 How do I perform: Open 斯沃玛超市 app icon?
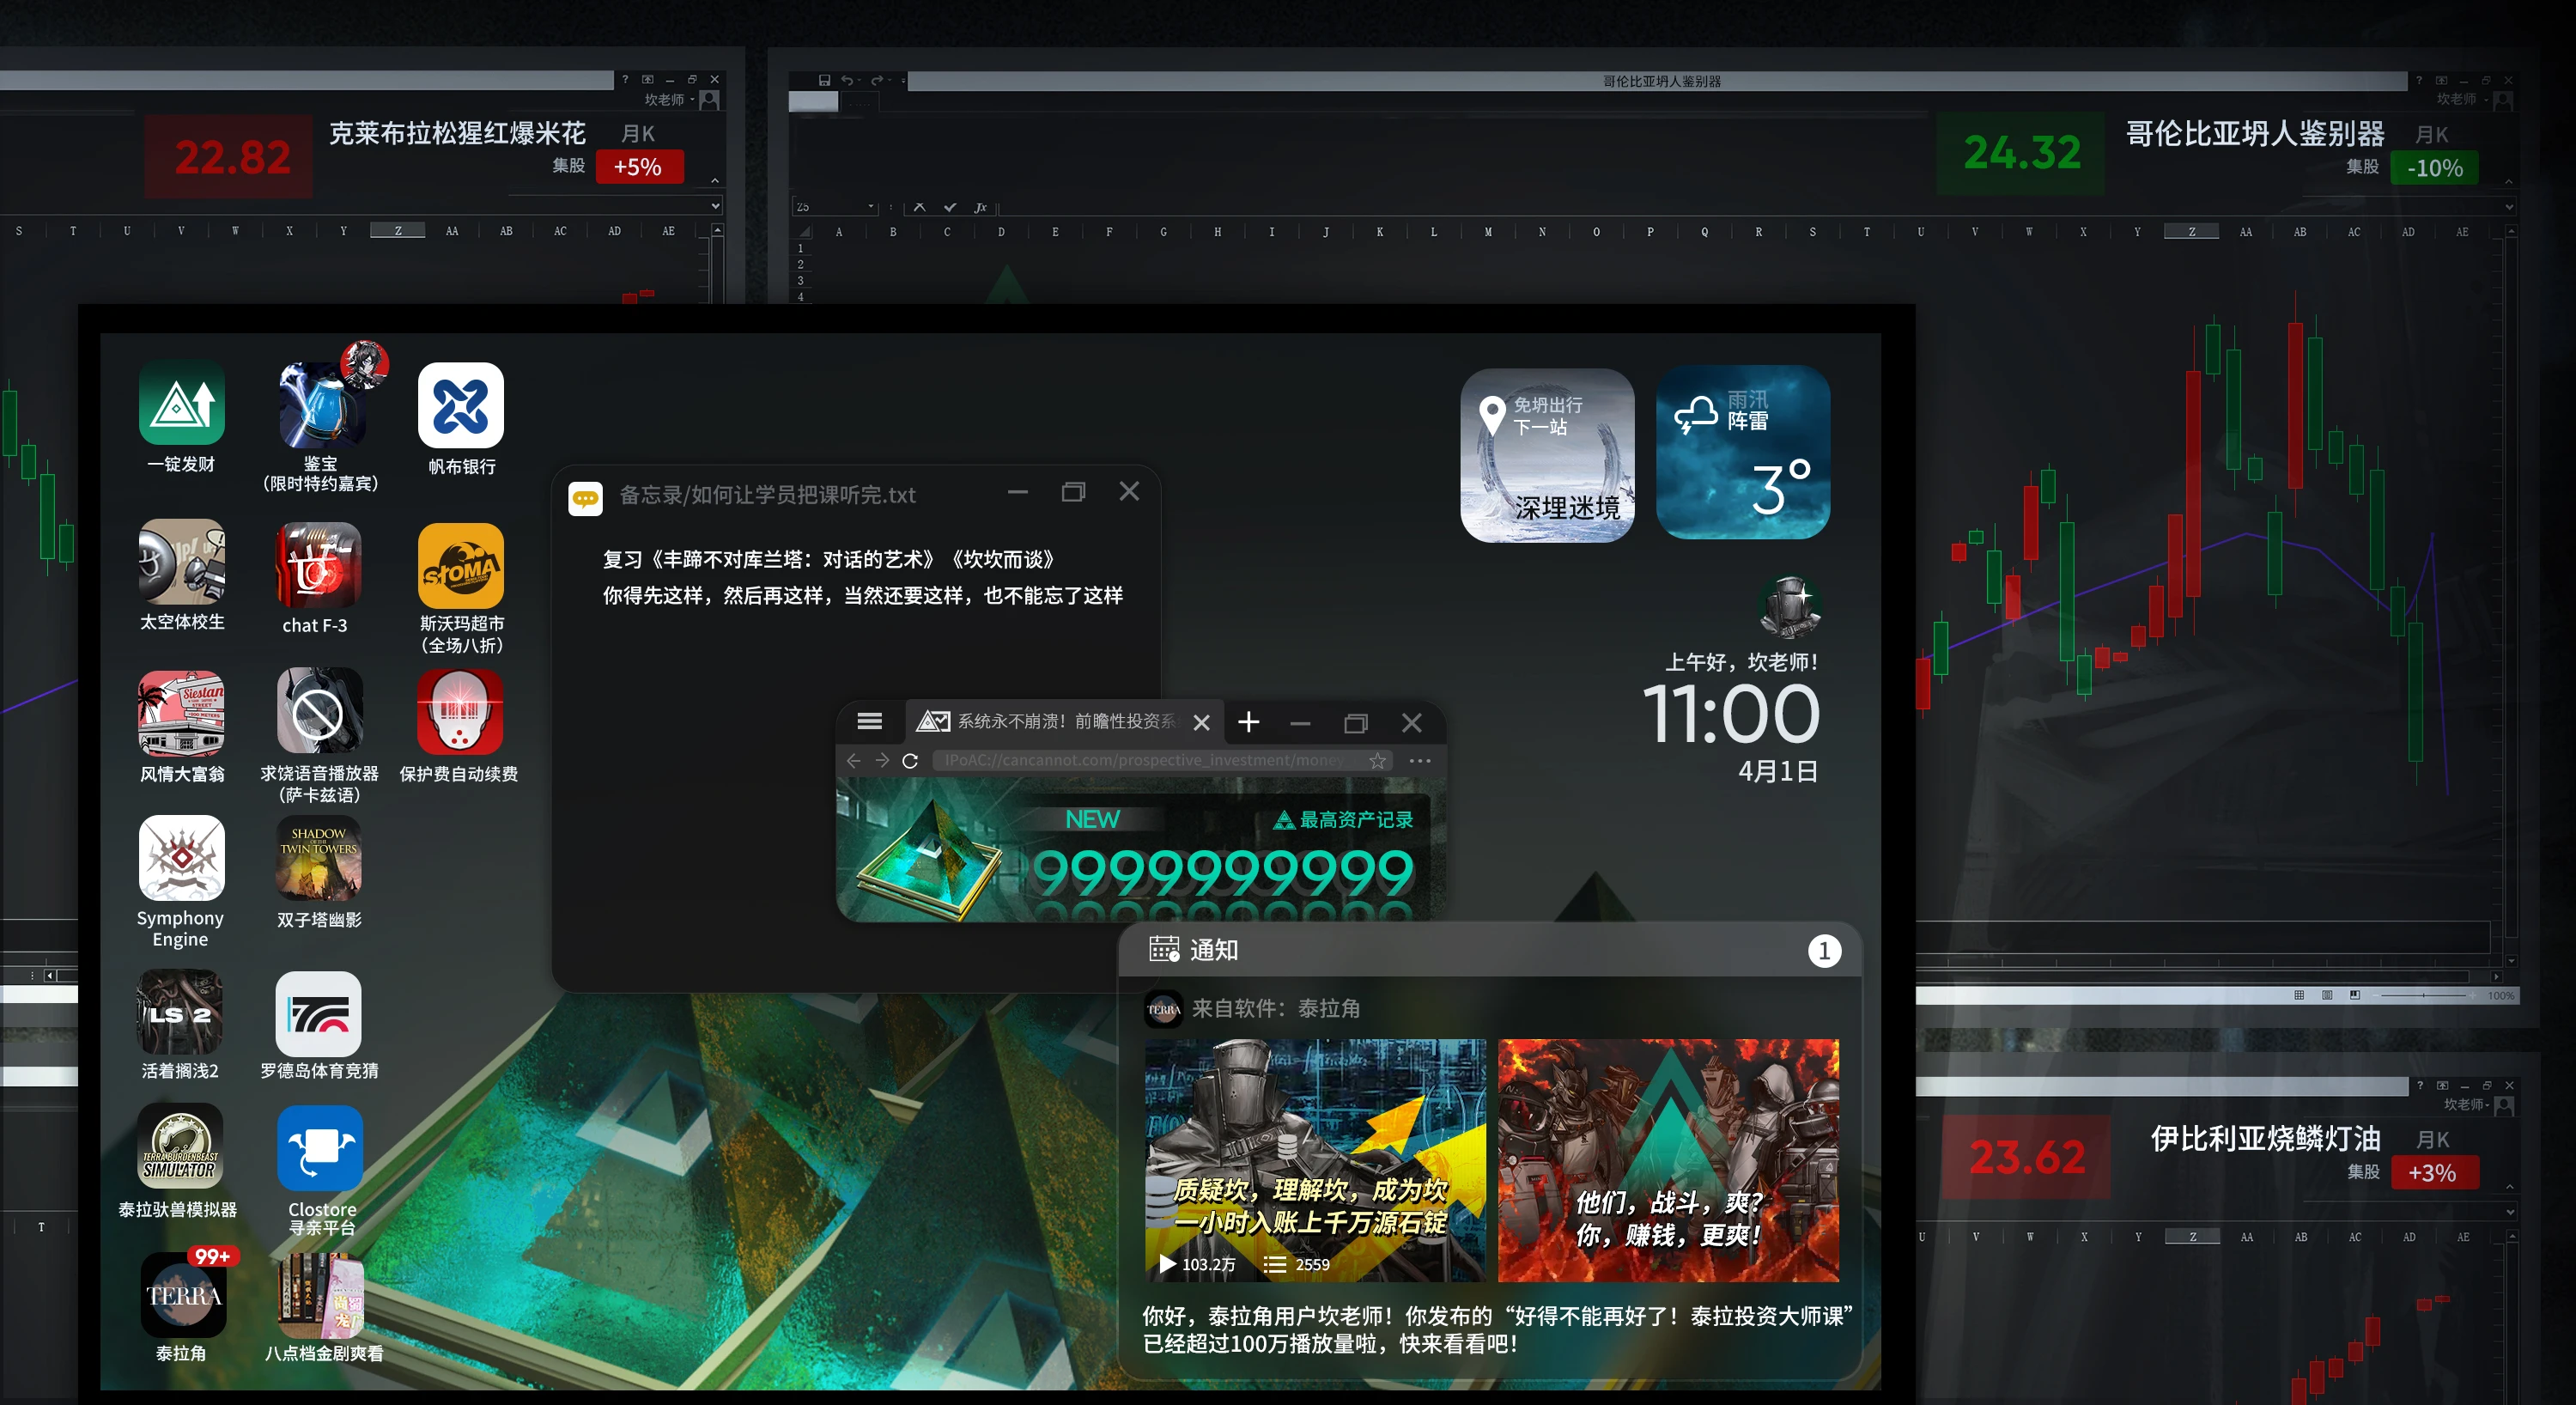460,565
